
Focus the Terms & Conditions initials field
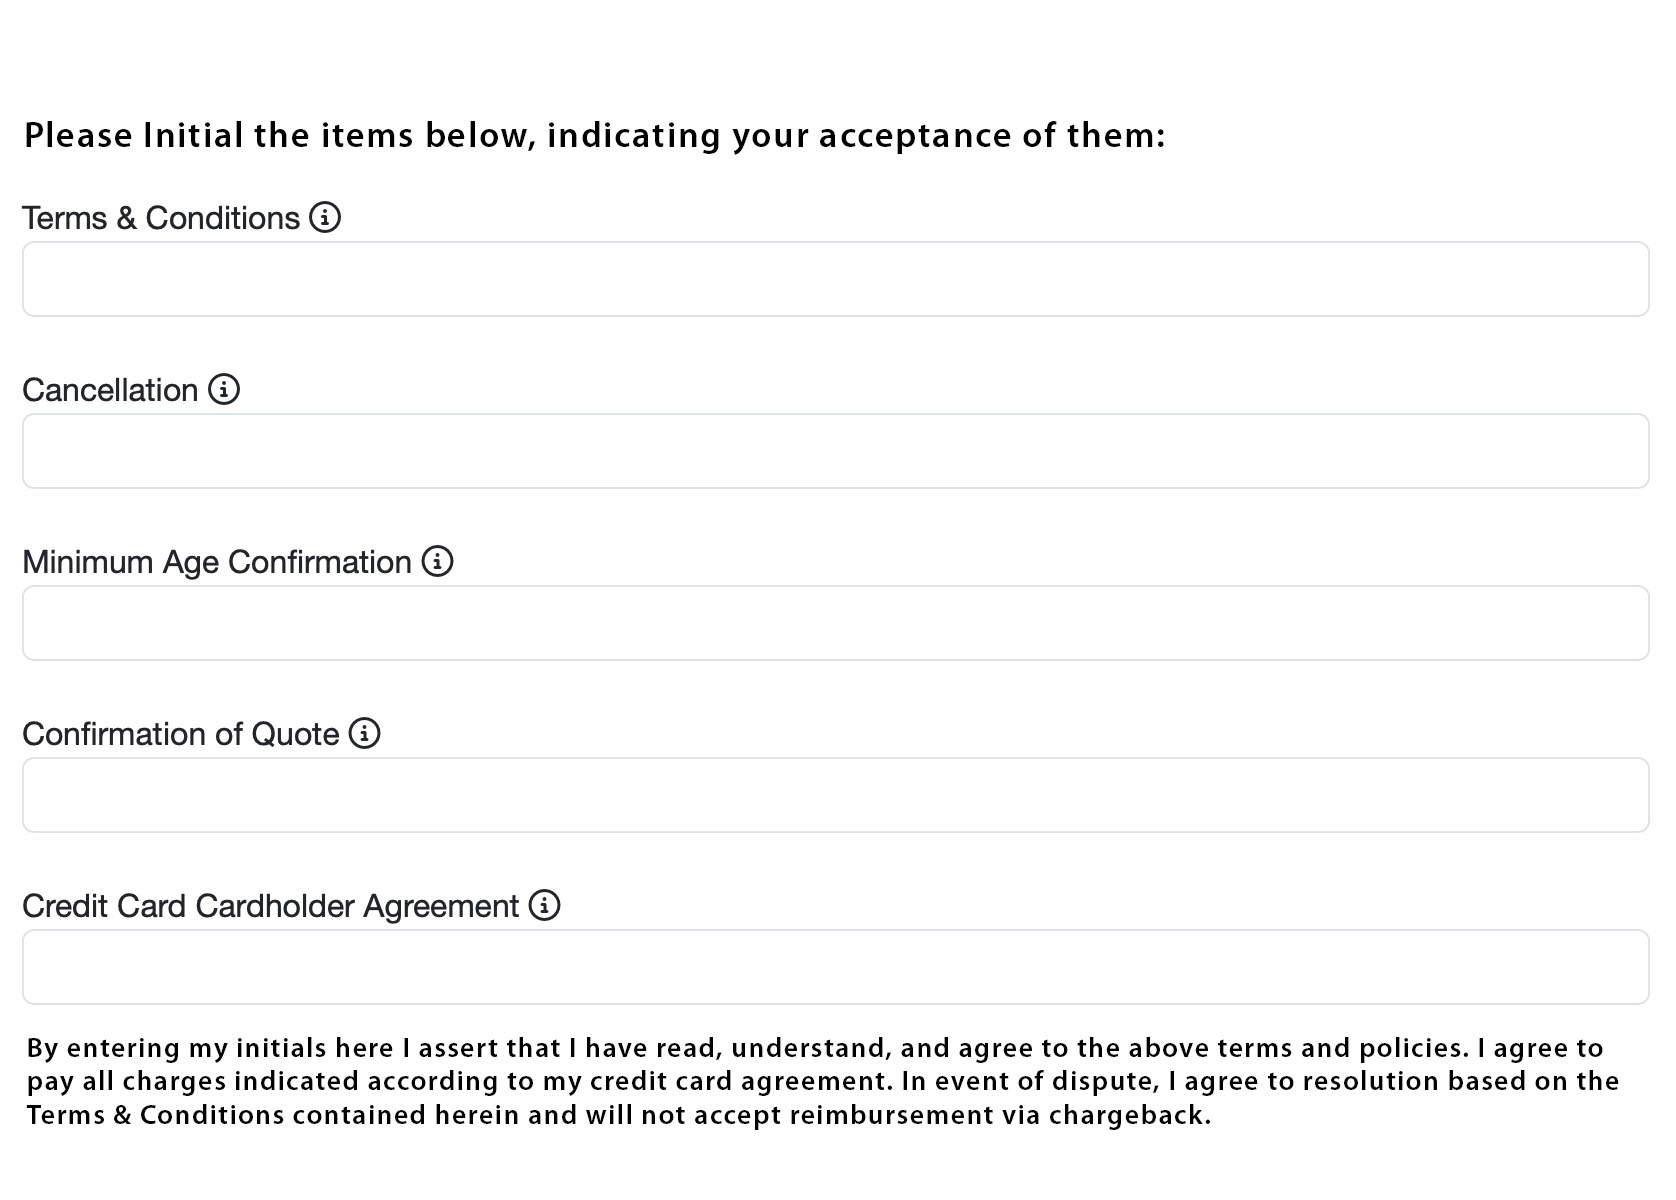835,279
